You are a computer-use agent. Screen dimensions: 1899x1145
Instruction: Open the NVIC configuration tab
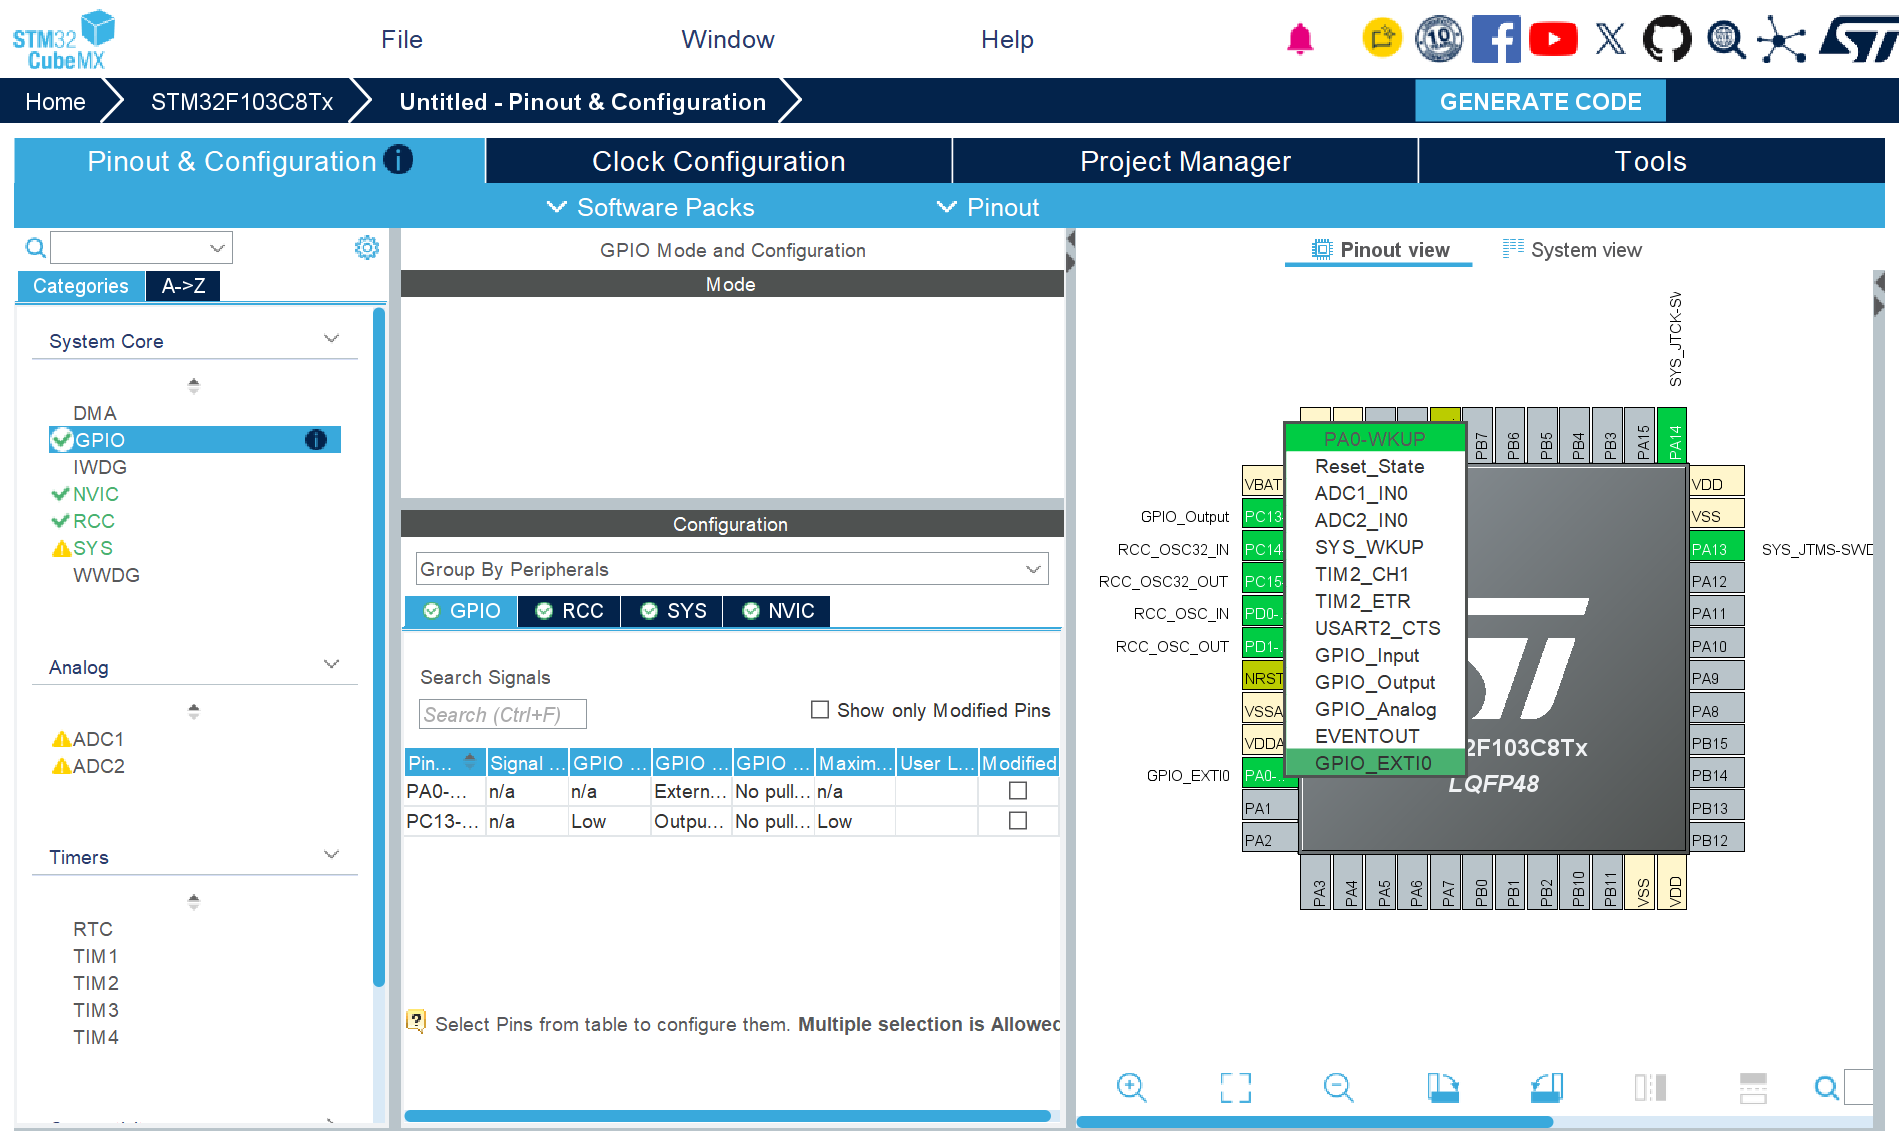(778, 611)
